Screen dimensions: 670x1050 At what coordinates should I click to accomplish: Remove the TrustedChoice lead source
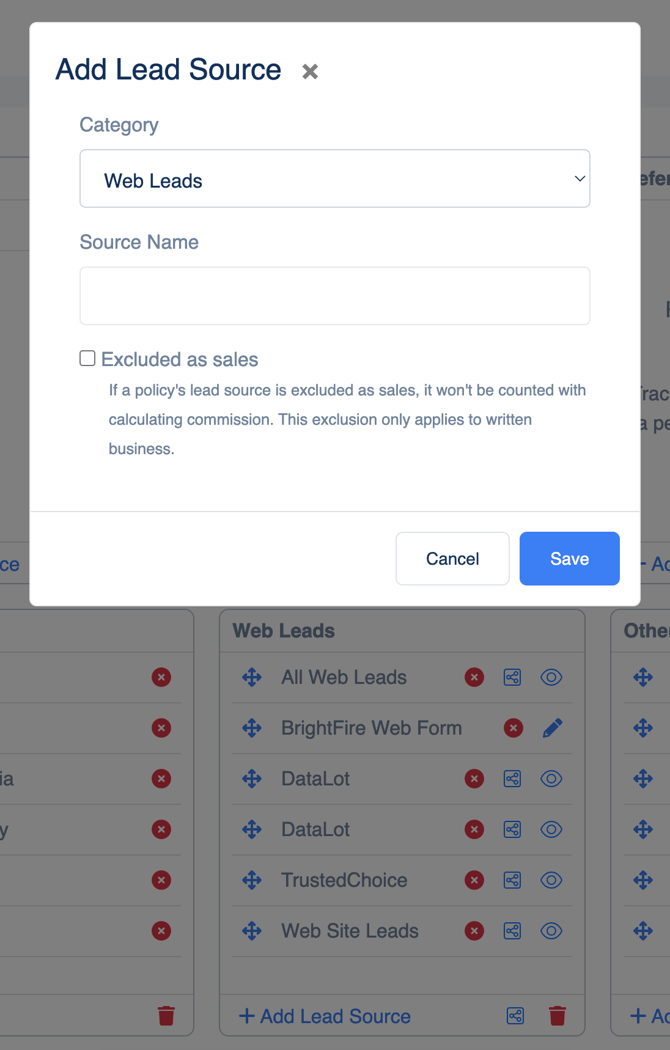pyautogui.click(x=475, y=880)
